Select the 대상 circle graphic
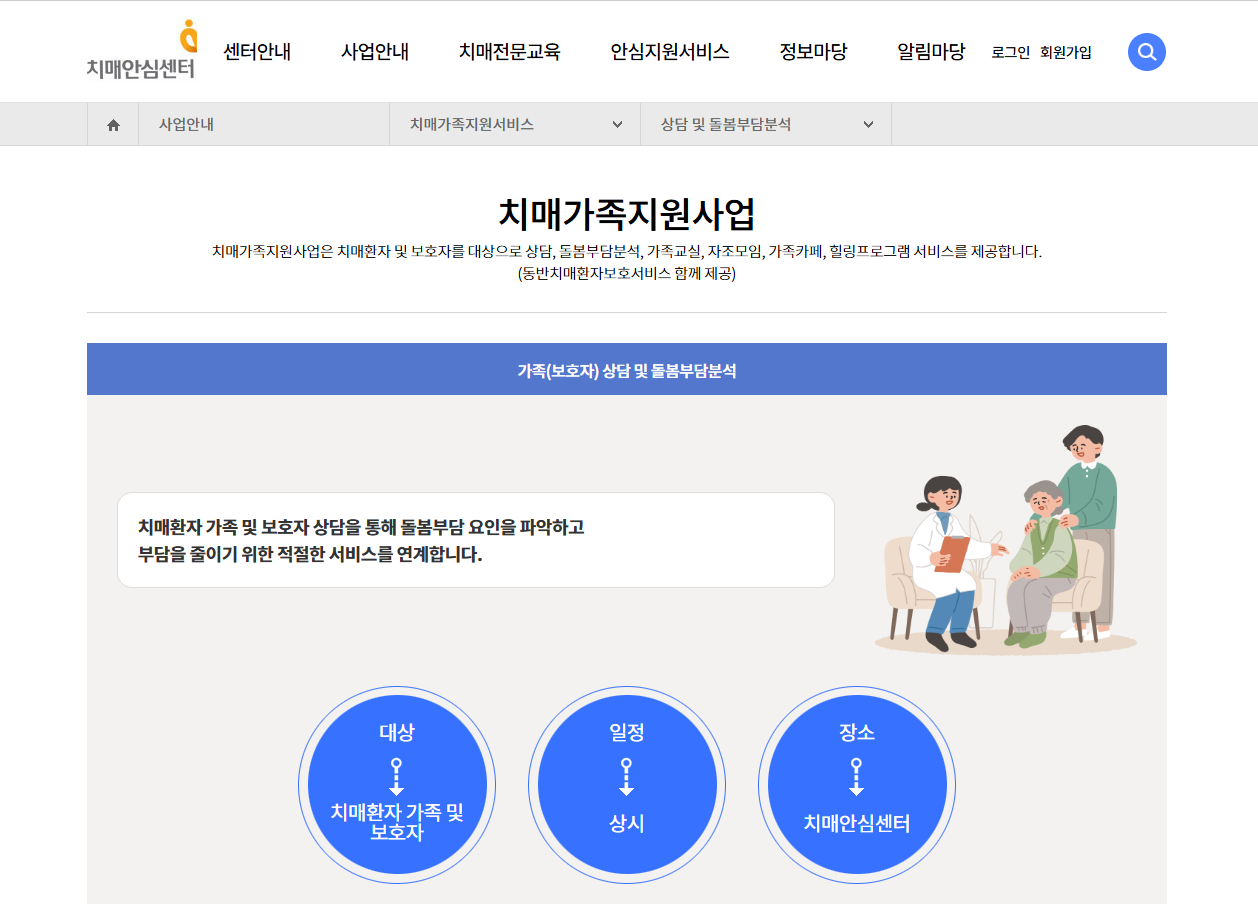Image resolution: width=1258 pixels, height=904 pixels. (x=396, y=785)
